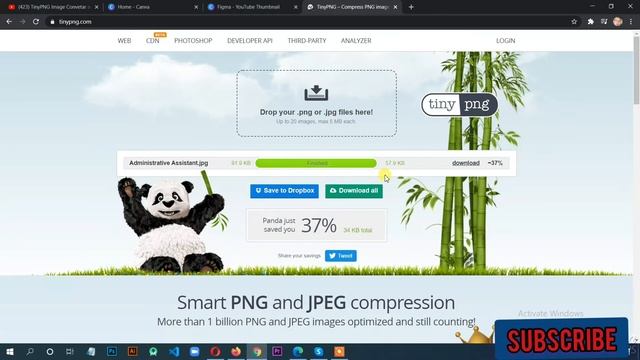Click the SUBSCRIBE button overlay
640x360 pixels.
click(x=561, y=339)
